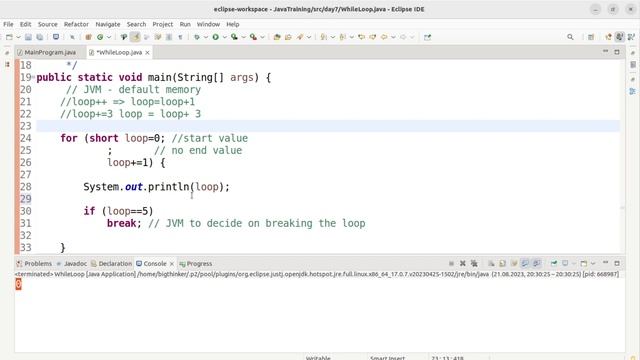Expand the Coverage dropdown arrow
This screenshot has height=360, width=640.
click(x=244, y=37)
